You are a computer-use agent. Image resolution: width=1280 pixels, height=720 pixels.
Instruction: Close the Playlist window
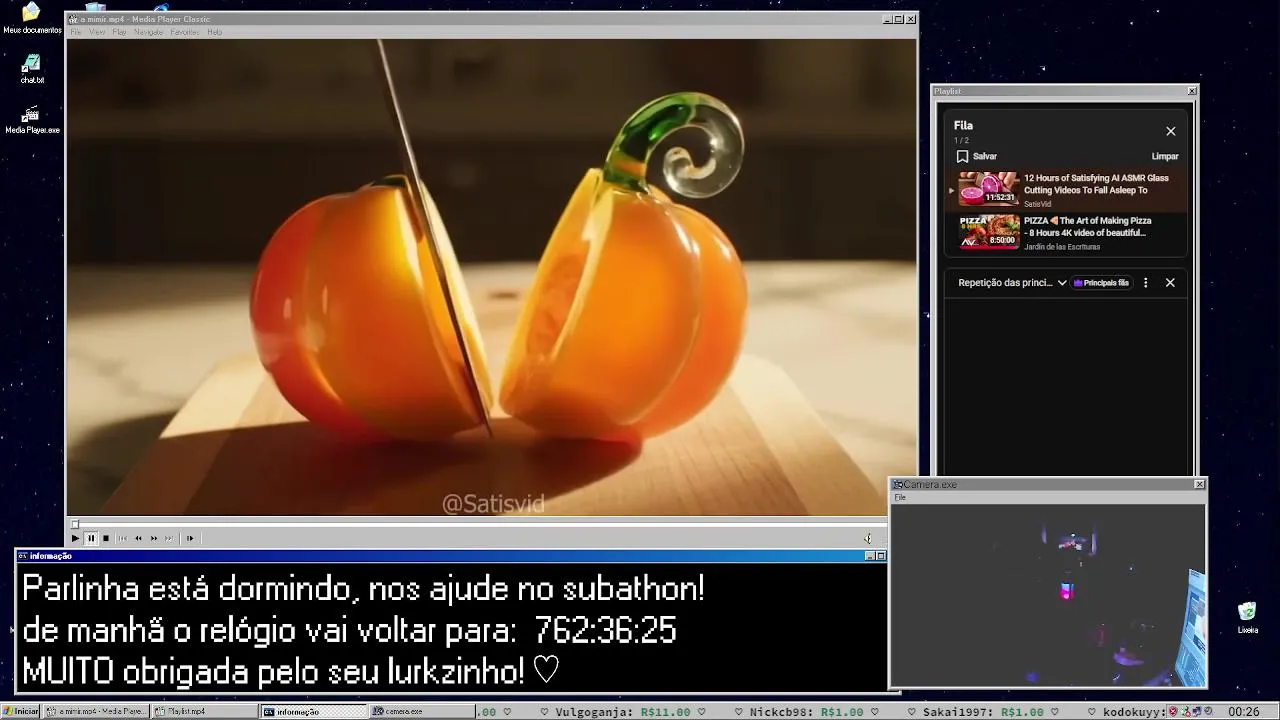coord(1192,91)
